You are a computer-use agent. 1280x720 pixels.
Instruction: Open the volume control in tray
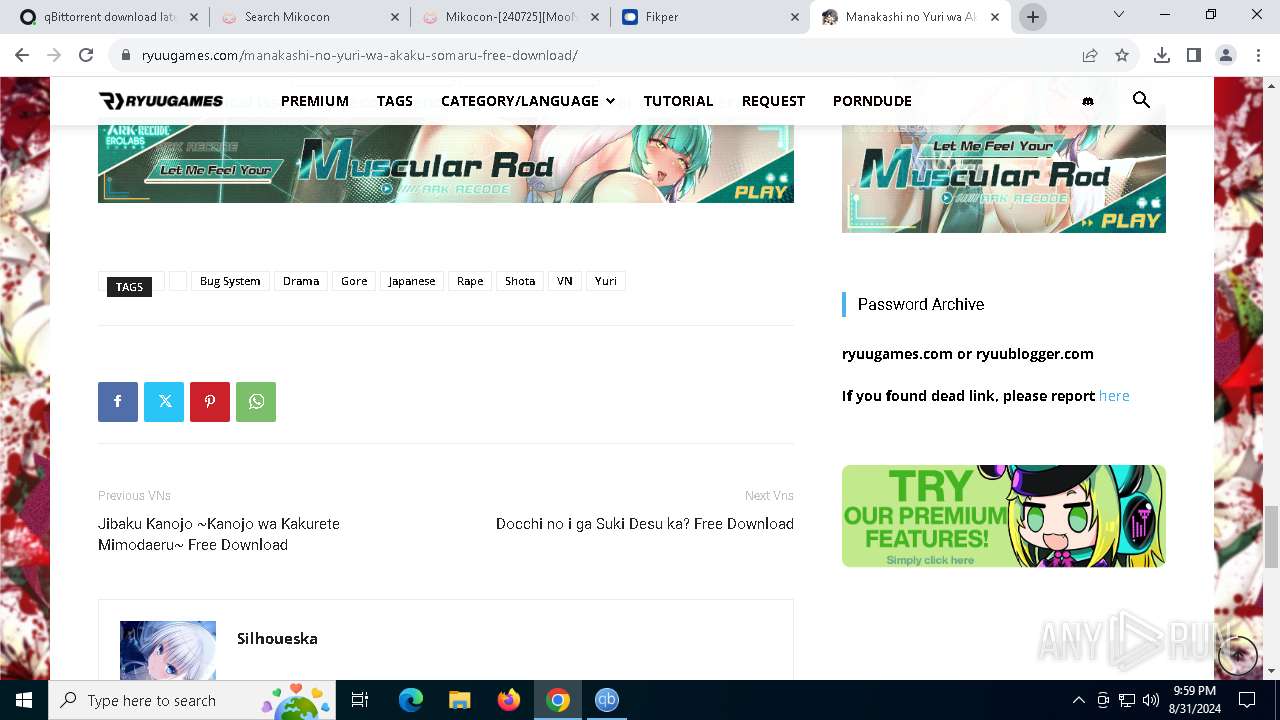pos(1151,700)
